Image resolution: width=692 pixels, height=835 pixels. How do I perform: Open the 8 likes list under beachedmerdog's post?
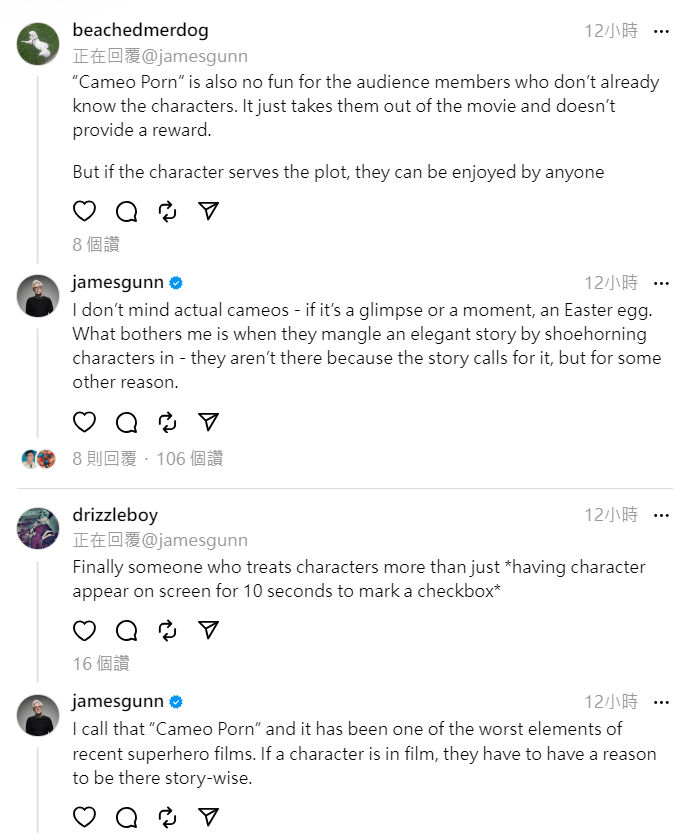coord(96,244)
